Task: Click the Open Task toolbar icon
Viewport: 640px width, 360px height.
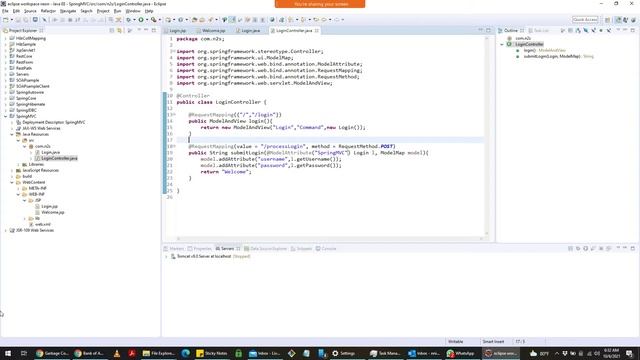Action: [202, 19]
